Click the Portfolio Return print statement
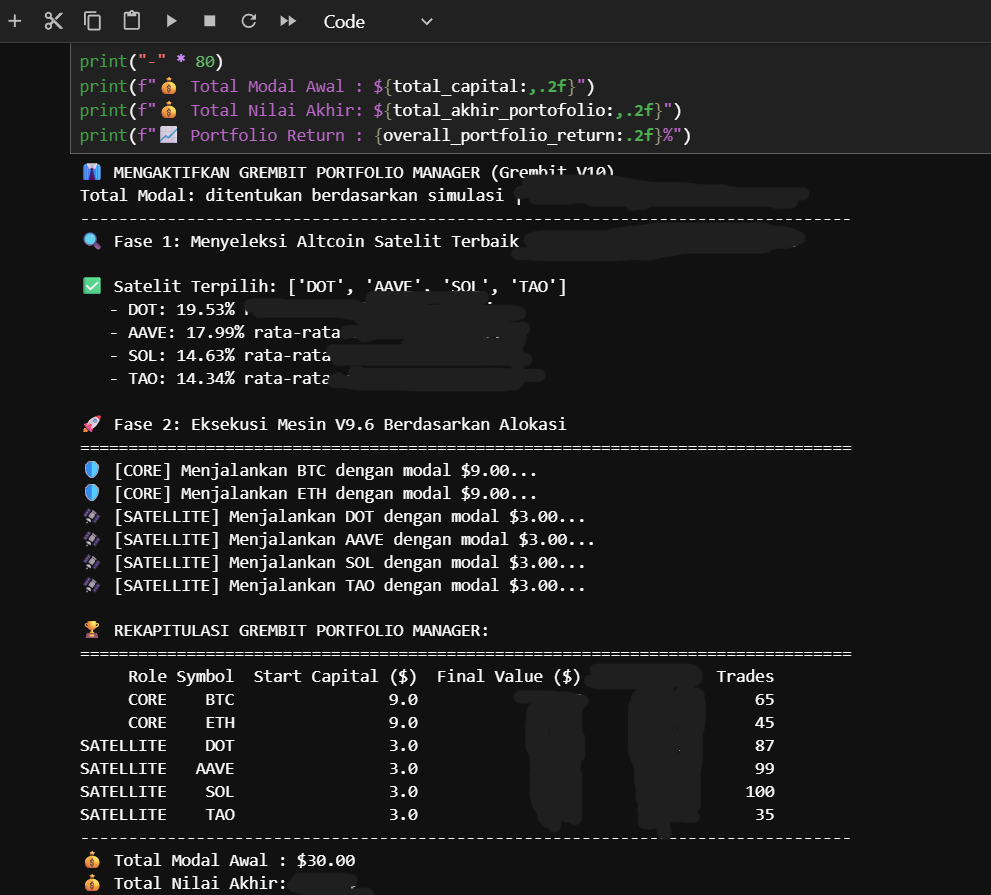991x895 pixels. tap(385, 135)
